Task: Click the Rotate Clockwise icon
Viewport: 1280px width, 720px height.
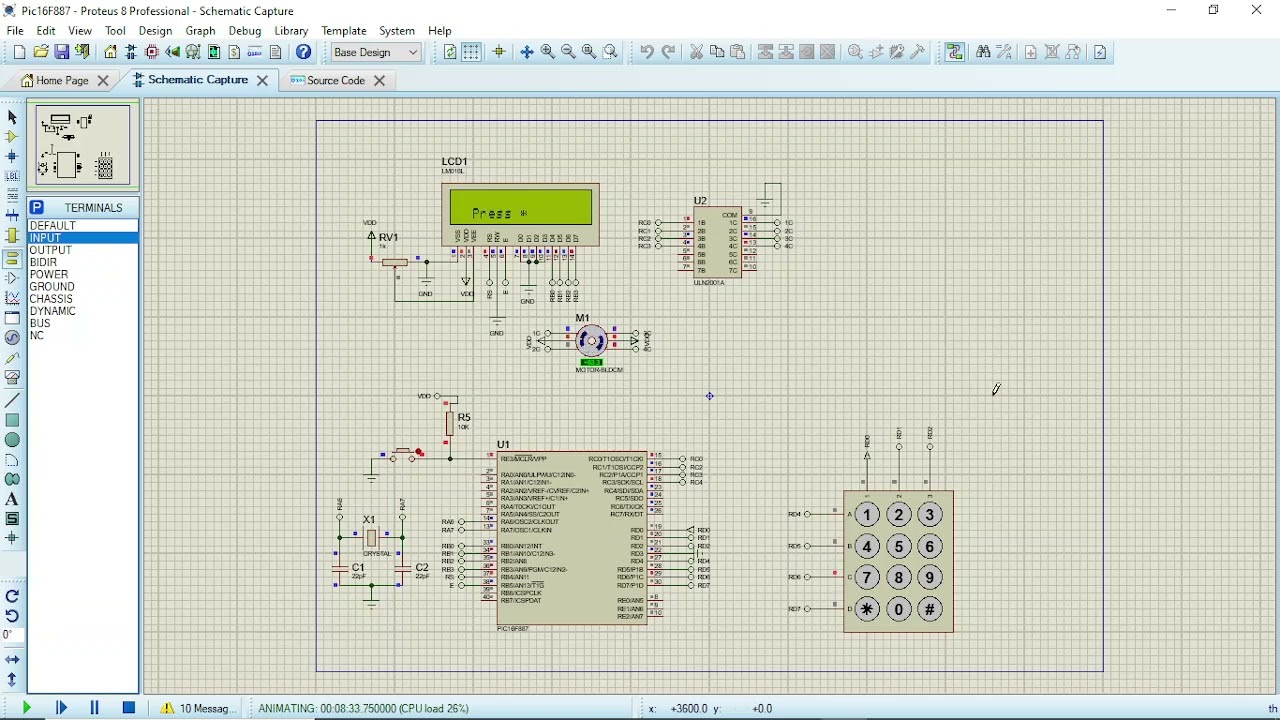Action: click(x=12, y=596)
